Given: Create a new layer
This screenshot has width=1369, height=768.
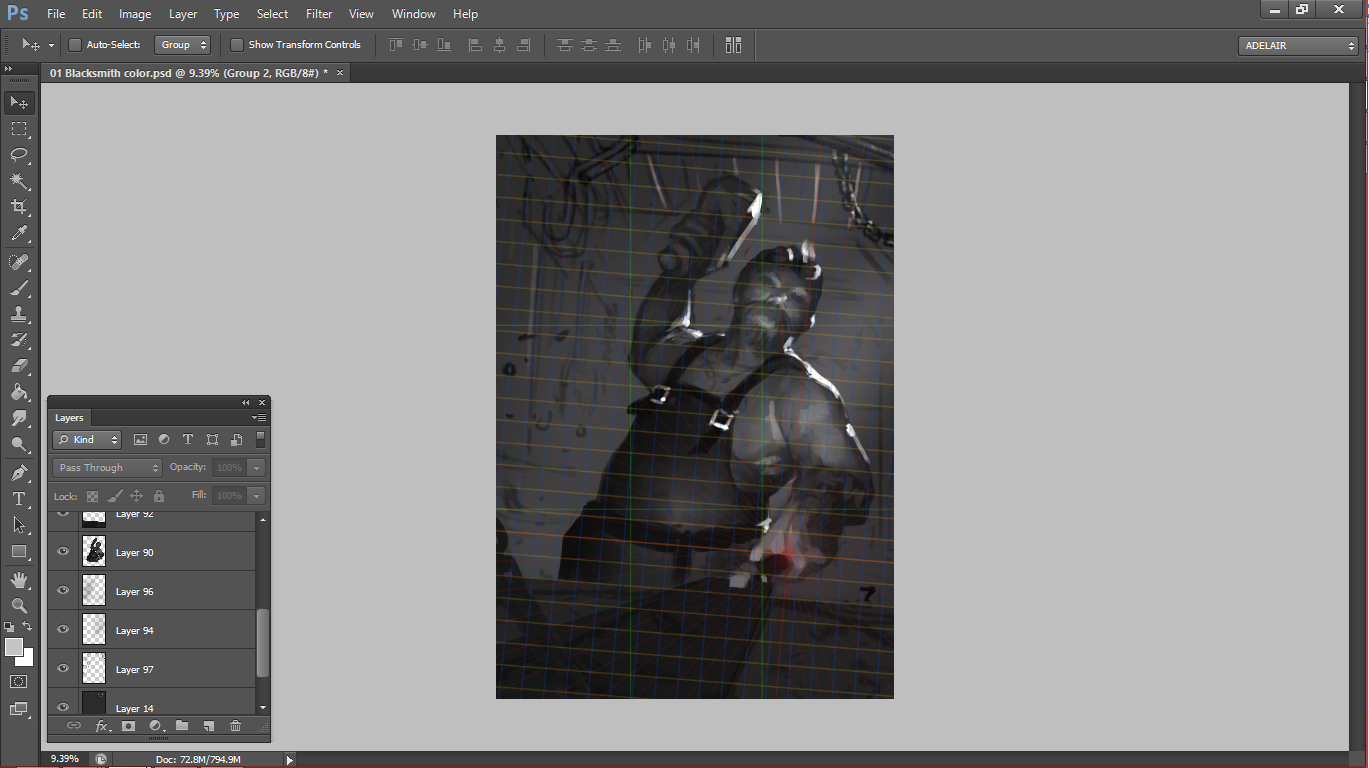Looking at the screenshot, I should pyautogui.click(x=209, y=726).
